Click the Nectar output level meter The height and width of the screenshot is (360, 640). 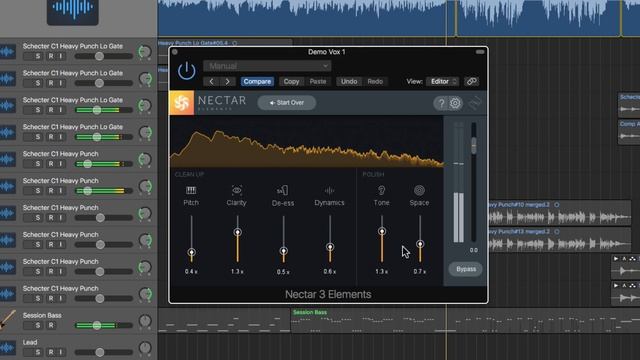point(459,182)
